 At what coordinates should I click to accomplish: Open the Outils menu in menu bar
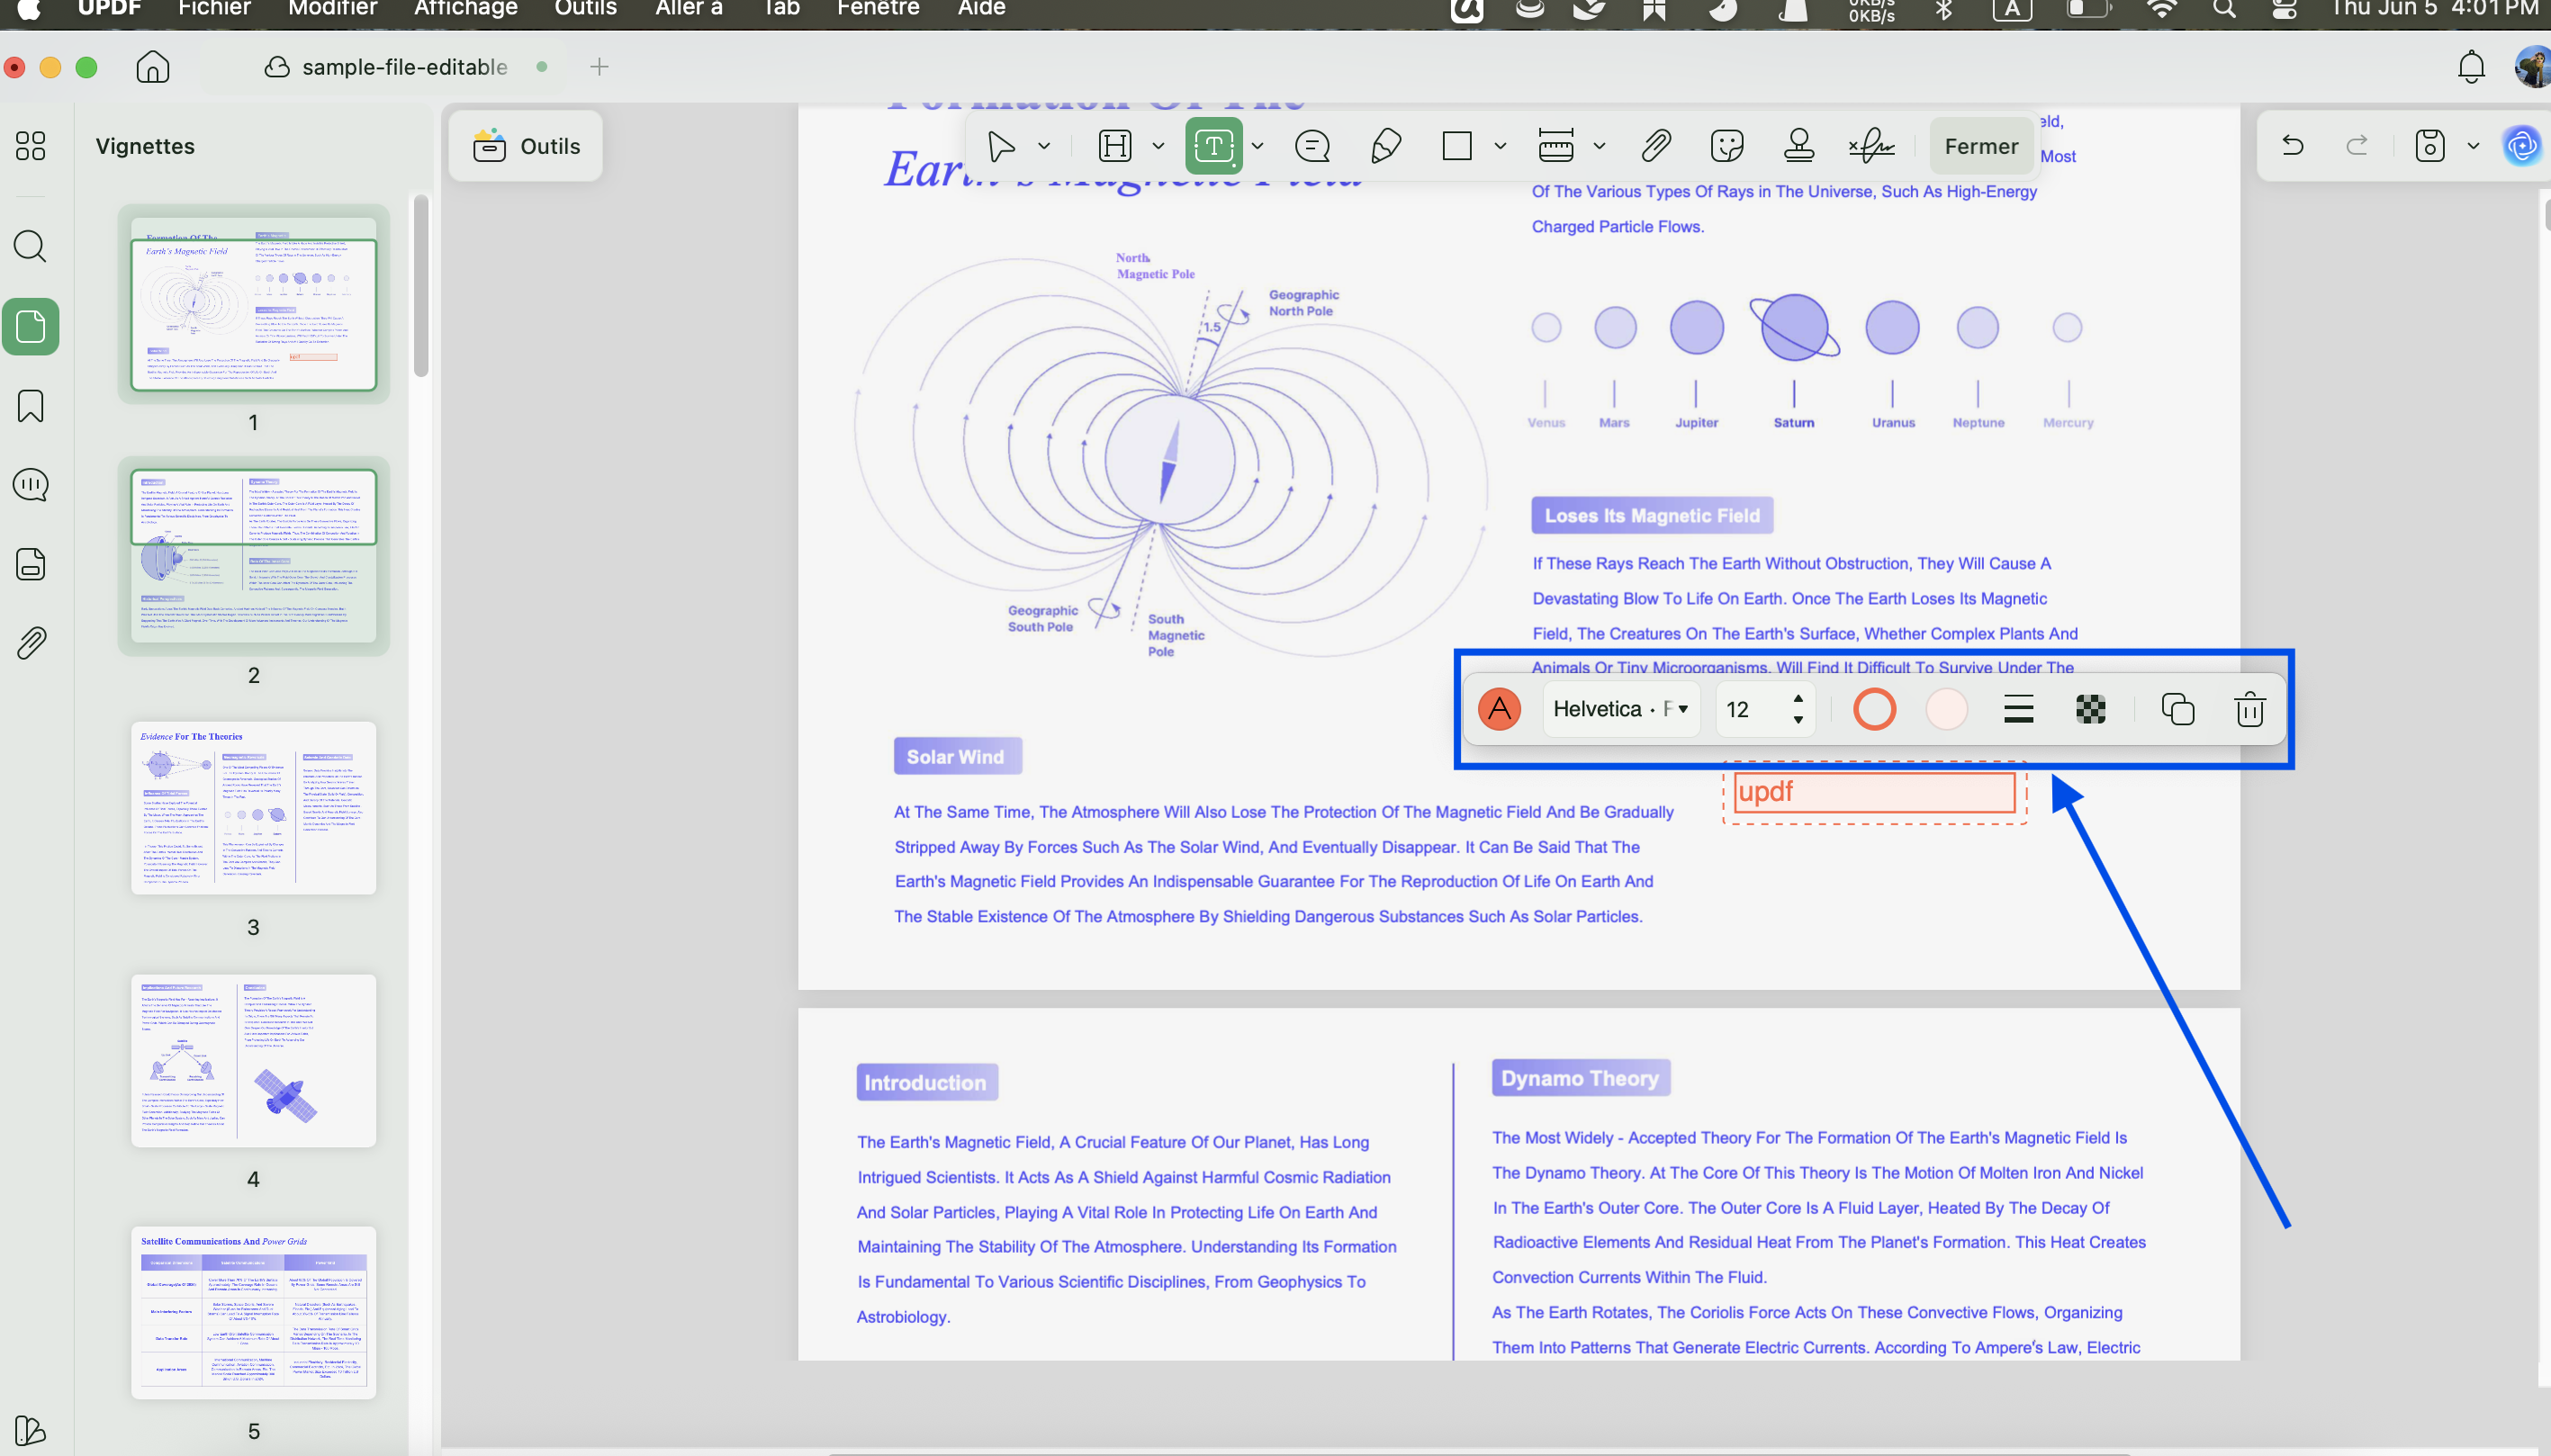(x=585, y=8)
